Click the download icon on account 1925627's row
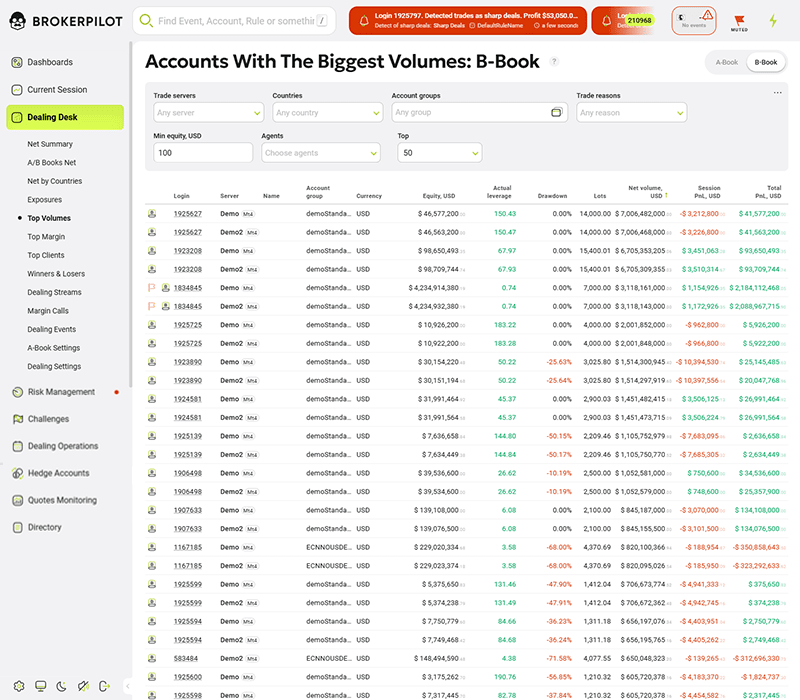Screen dimensions: 800x700 tap(152, 213)
